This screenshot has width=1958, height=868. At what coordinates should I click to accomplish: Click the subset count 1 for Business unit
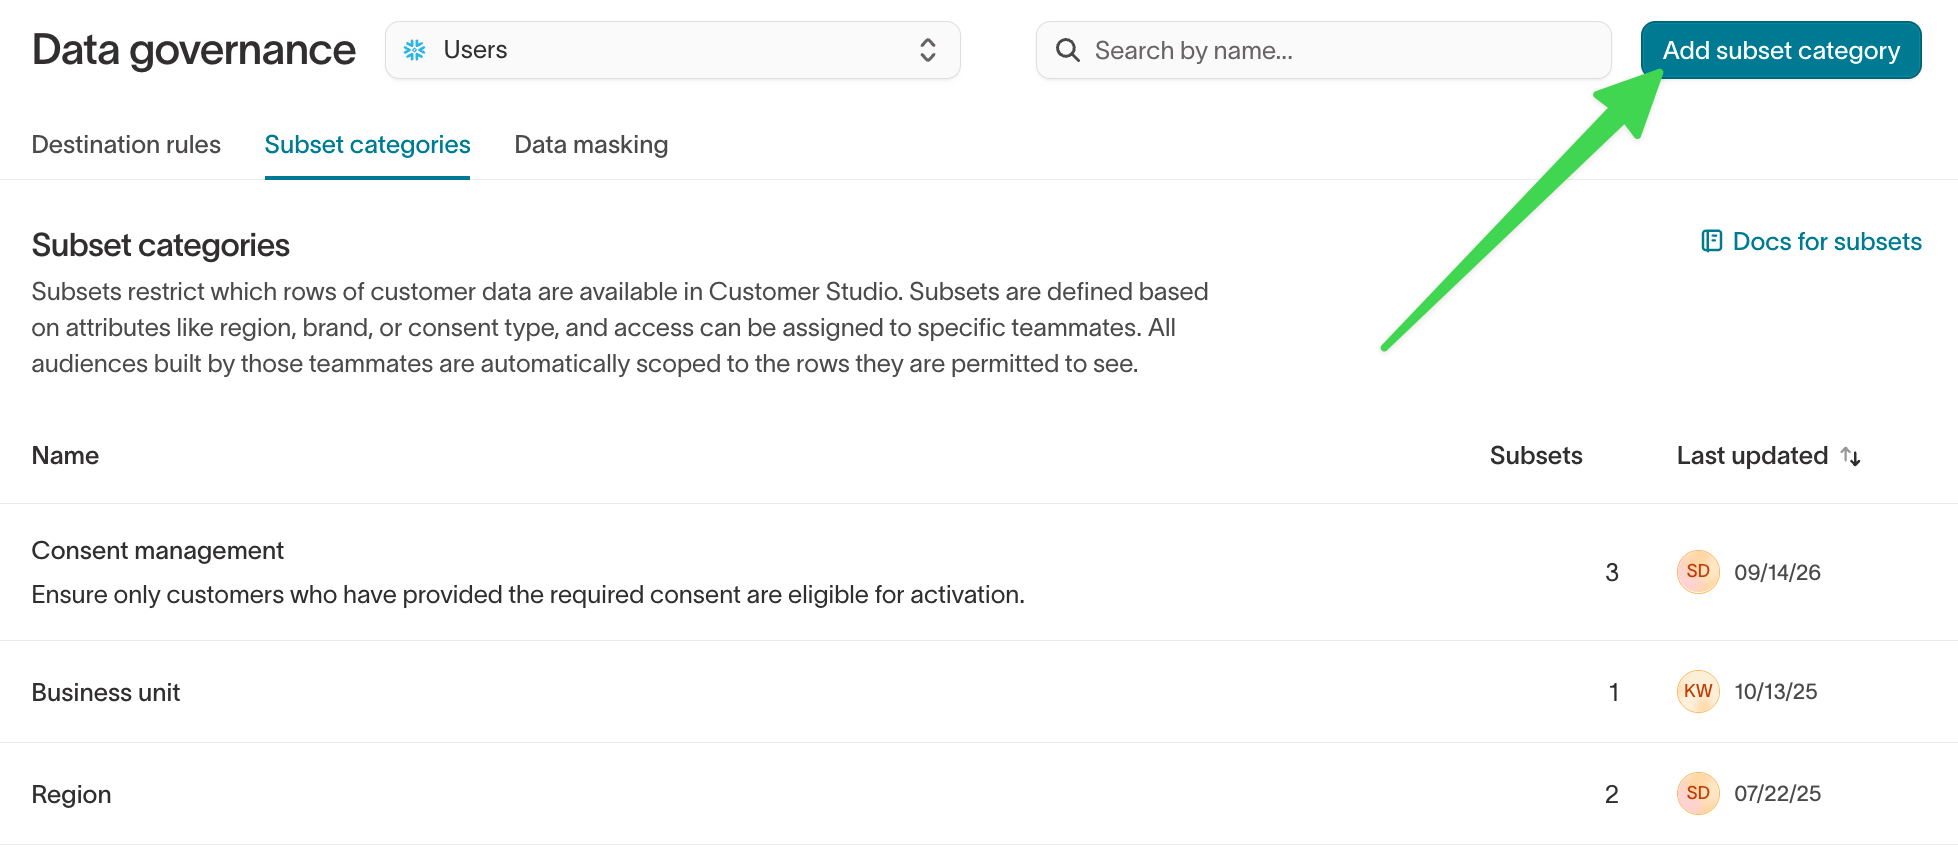(1614, 692)
